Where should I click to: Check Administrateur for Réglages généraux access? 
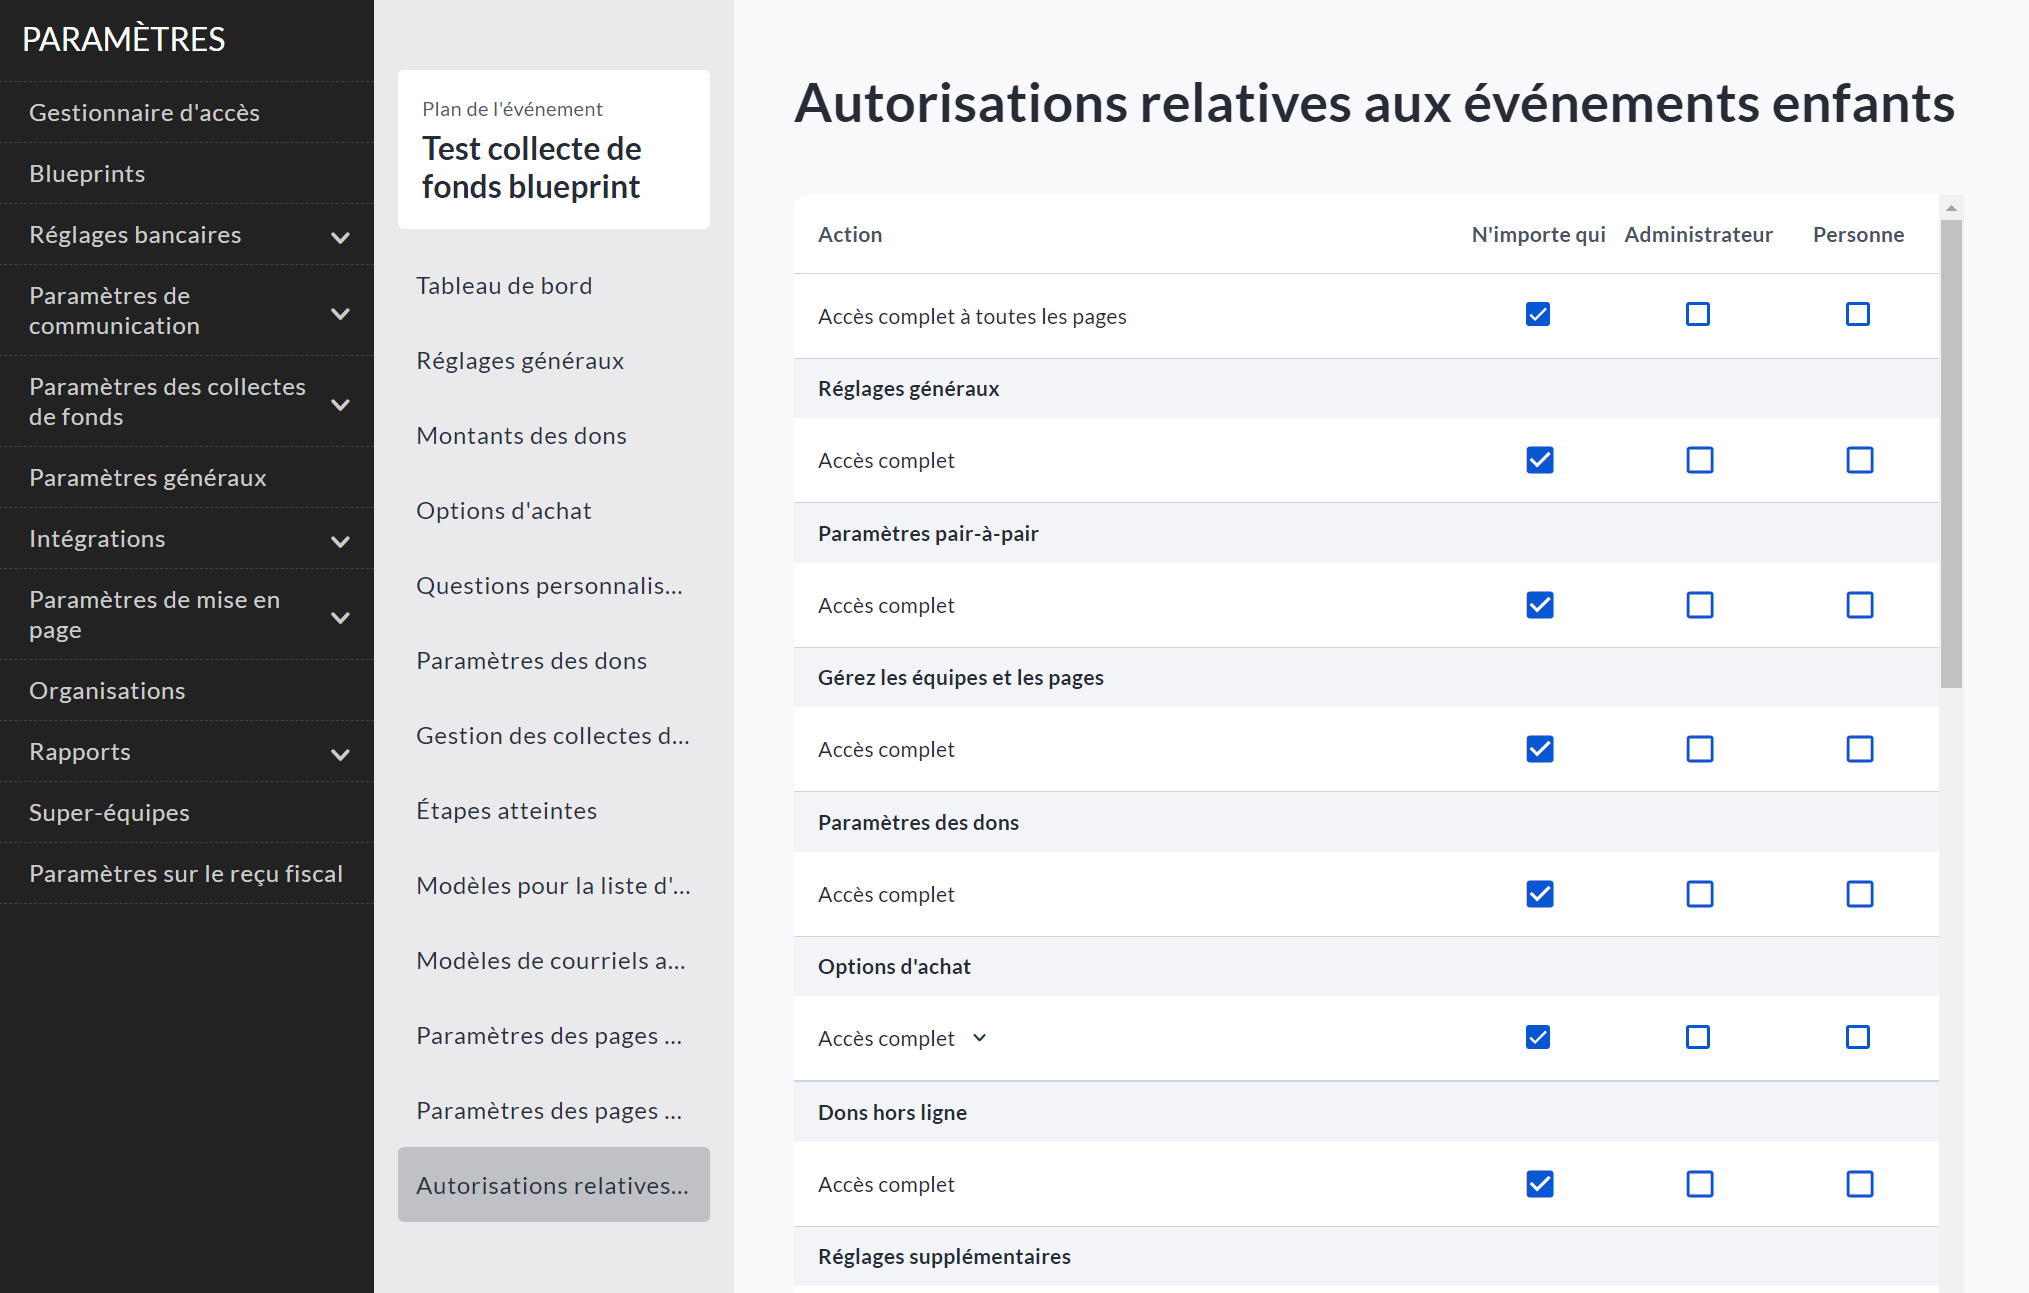coord(1699,460)
